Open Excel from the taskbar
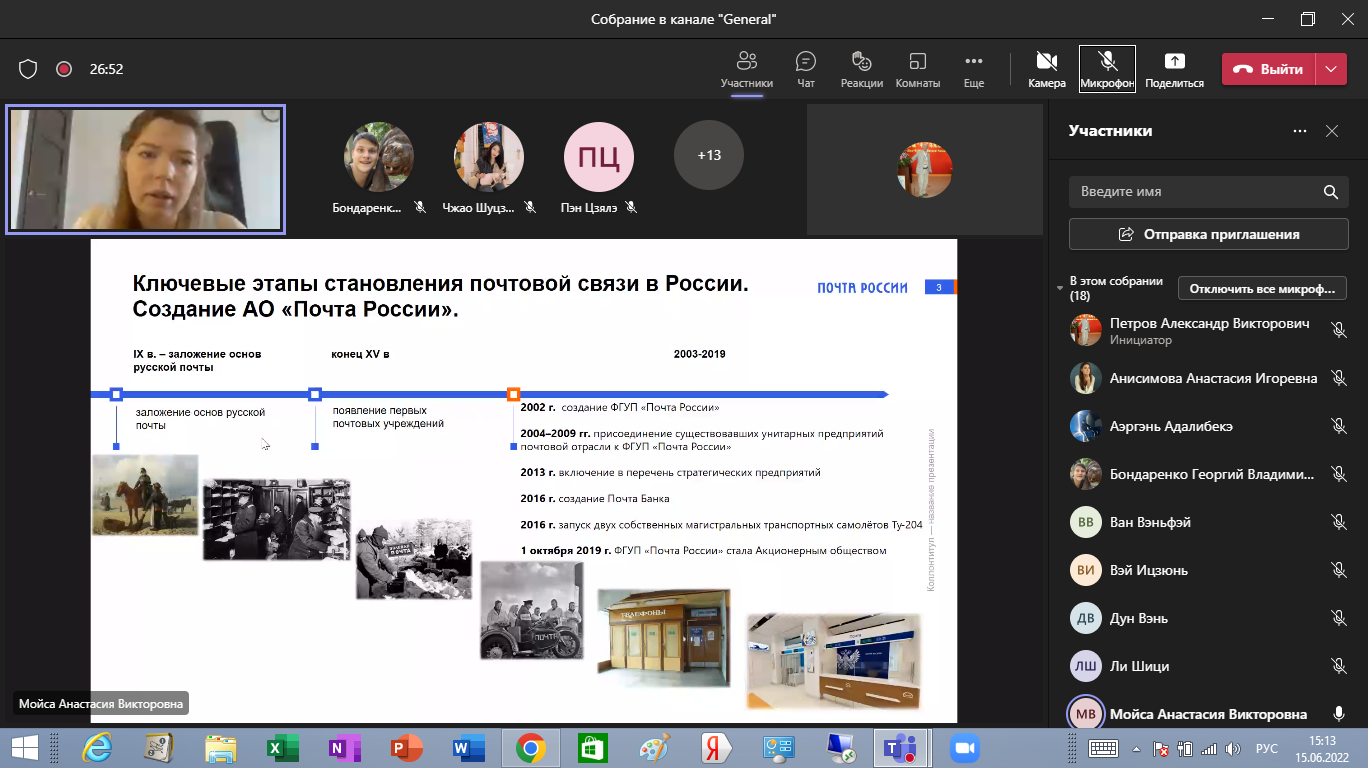 point(283,748)
